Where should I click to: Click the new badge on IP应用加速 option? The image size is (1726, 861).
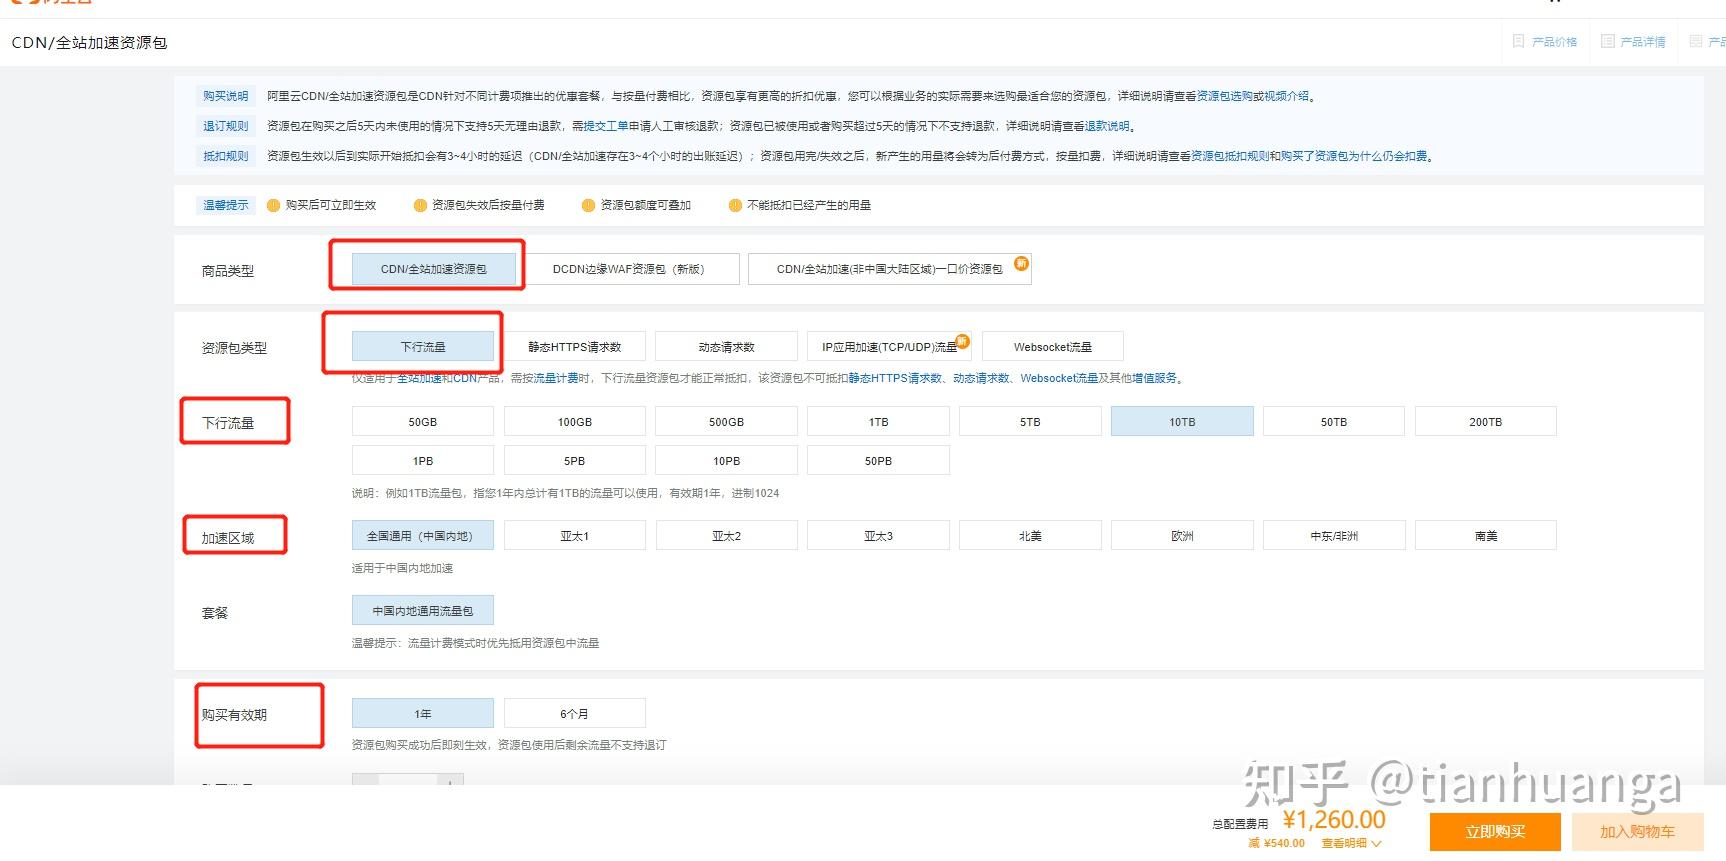click(x=963, y=341)
